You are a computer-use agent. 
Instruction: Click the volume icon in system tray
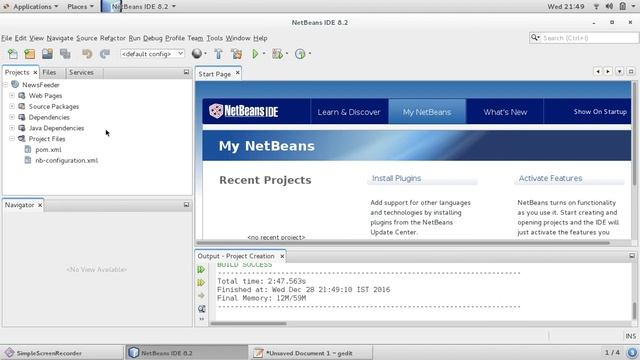pos(609,7)
